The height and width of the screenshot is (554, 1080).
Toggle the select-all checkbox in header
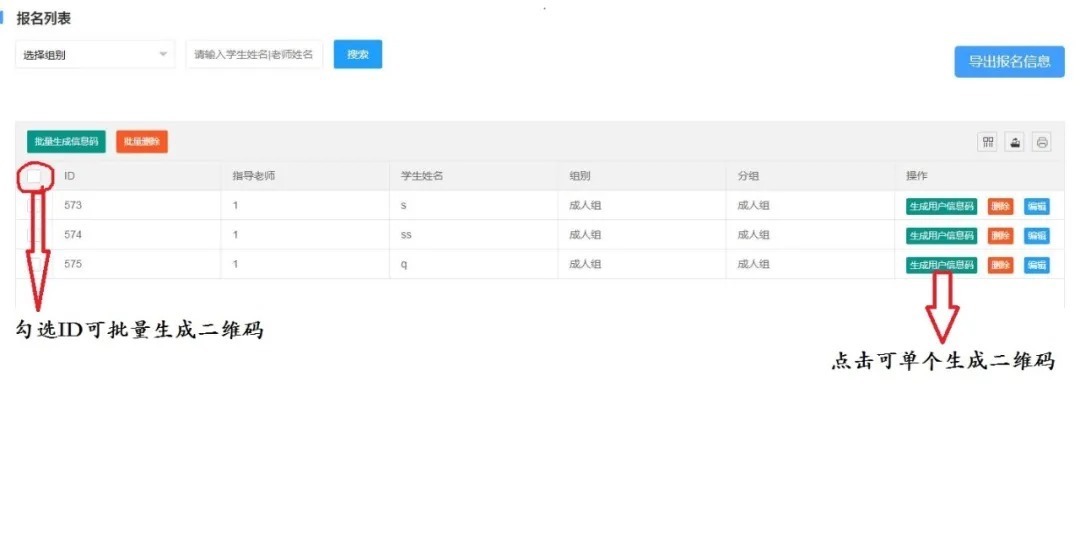click(x=34, y=176)
